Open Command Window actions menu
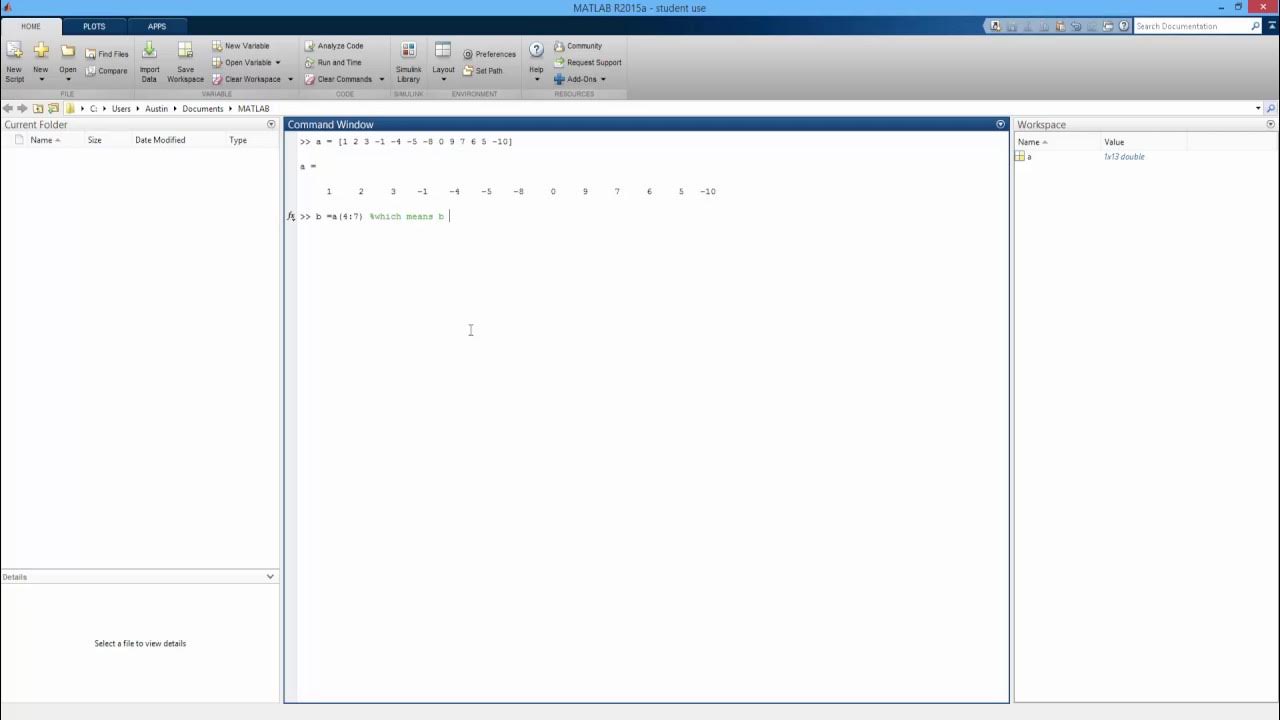1280x720 pixels. [x=1000, y=124]
